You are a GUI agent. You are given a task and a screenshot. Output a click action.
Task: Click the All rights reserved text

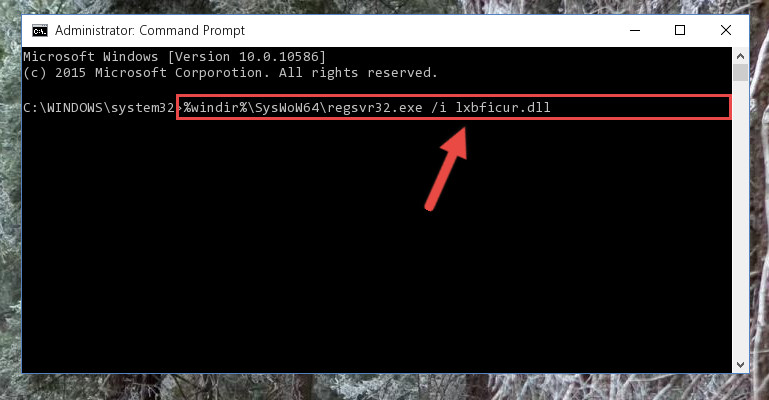[x=358, y=73]
